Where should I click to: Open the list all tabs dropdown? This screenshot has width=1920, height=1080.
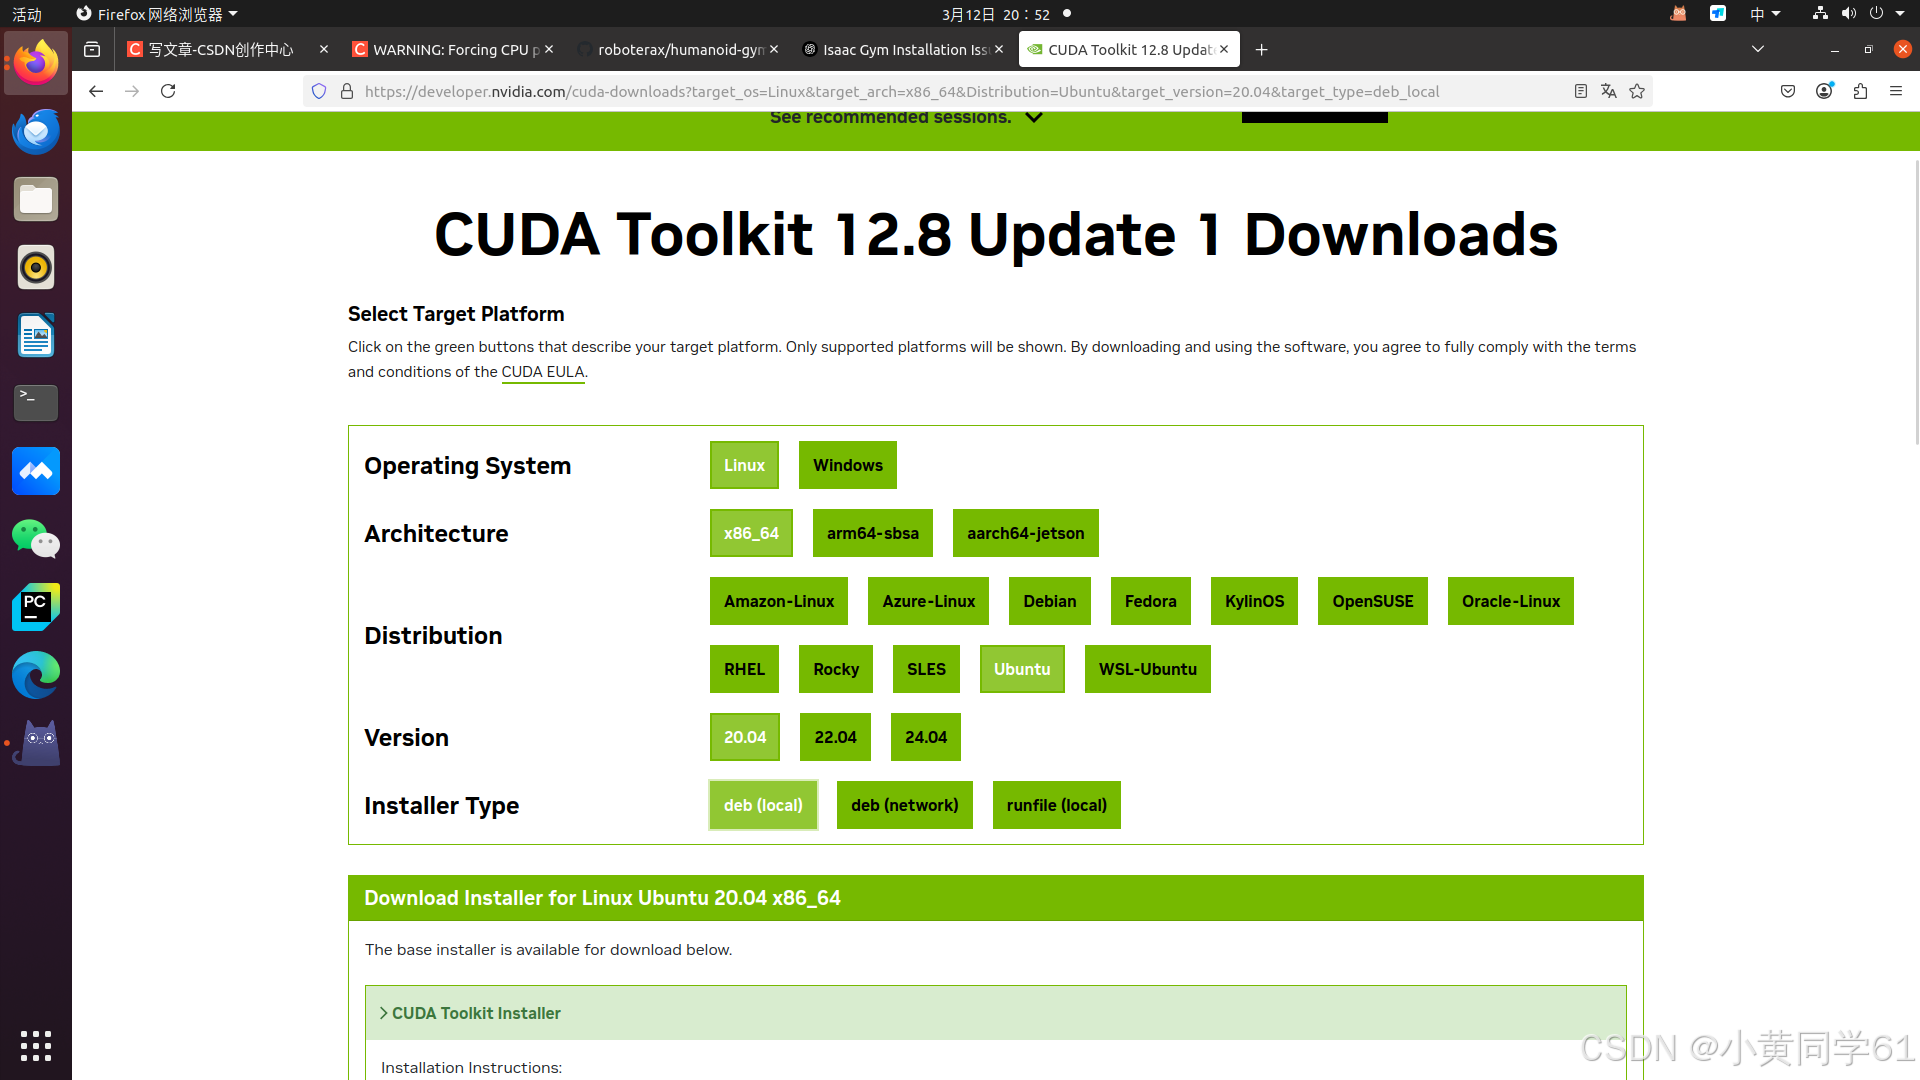tap(1758, 49)
